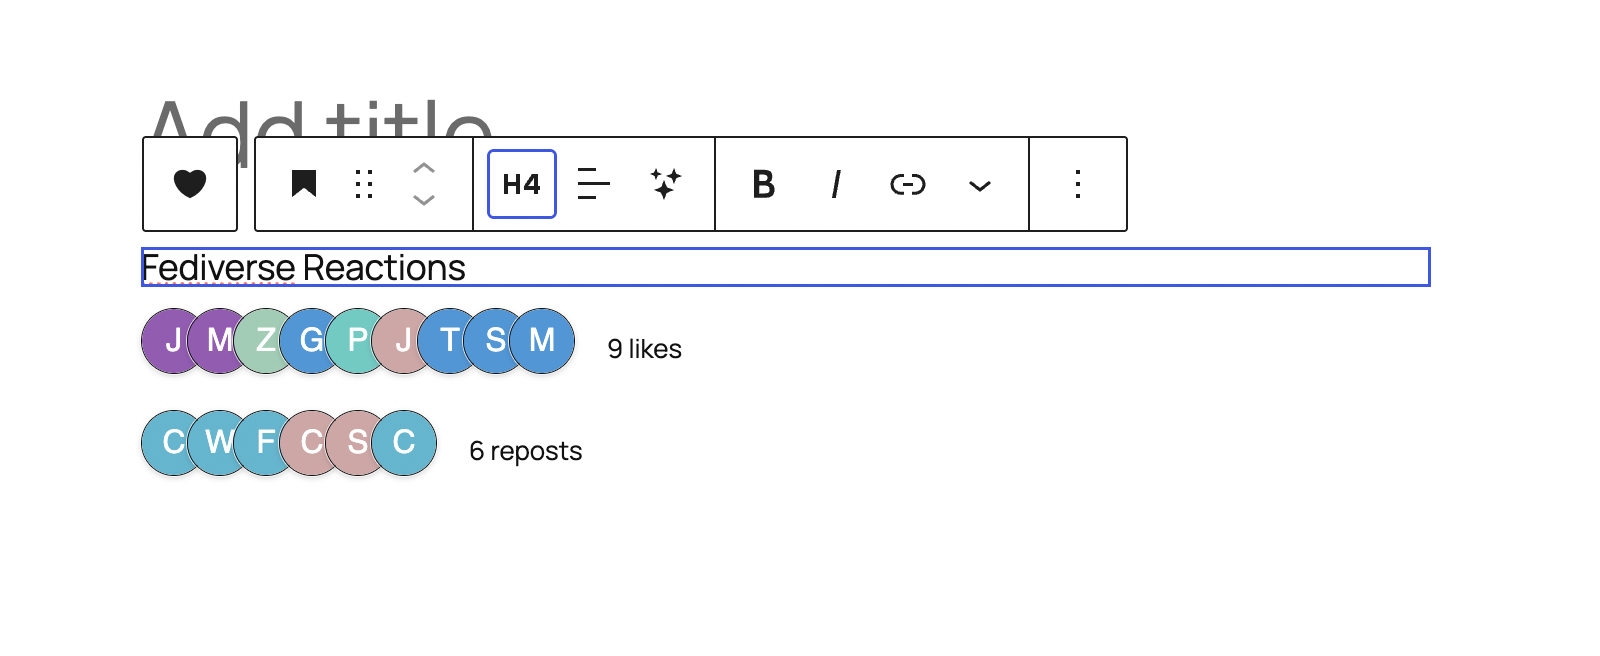The width and height of the screenshot is (1600, 656).
Task: Select the parent Reactions block heart icon
Action: (x=190, y=184)
